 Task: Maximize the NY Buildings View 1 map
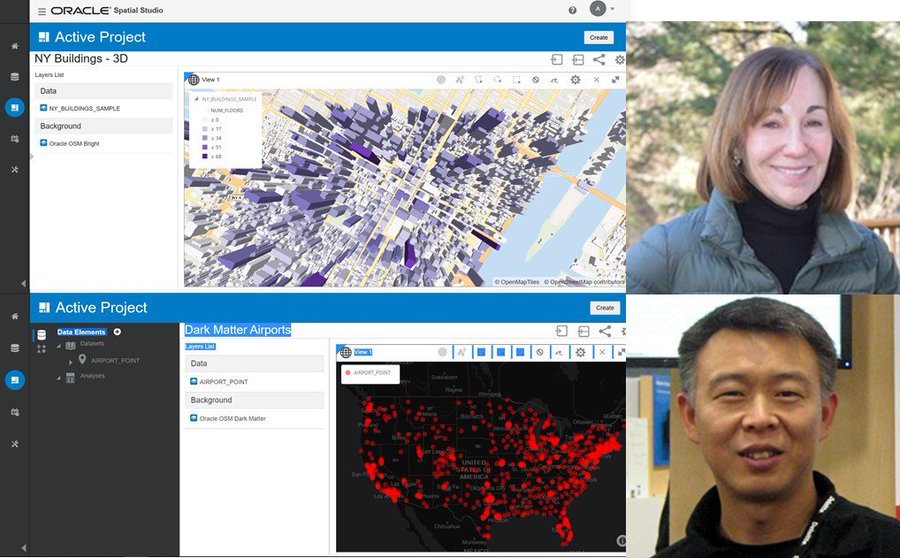click(x=615, y=80)
